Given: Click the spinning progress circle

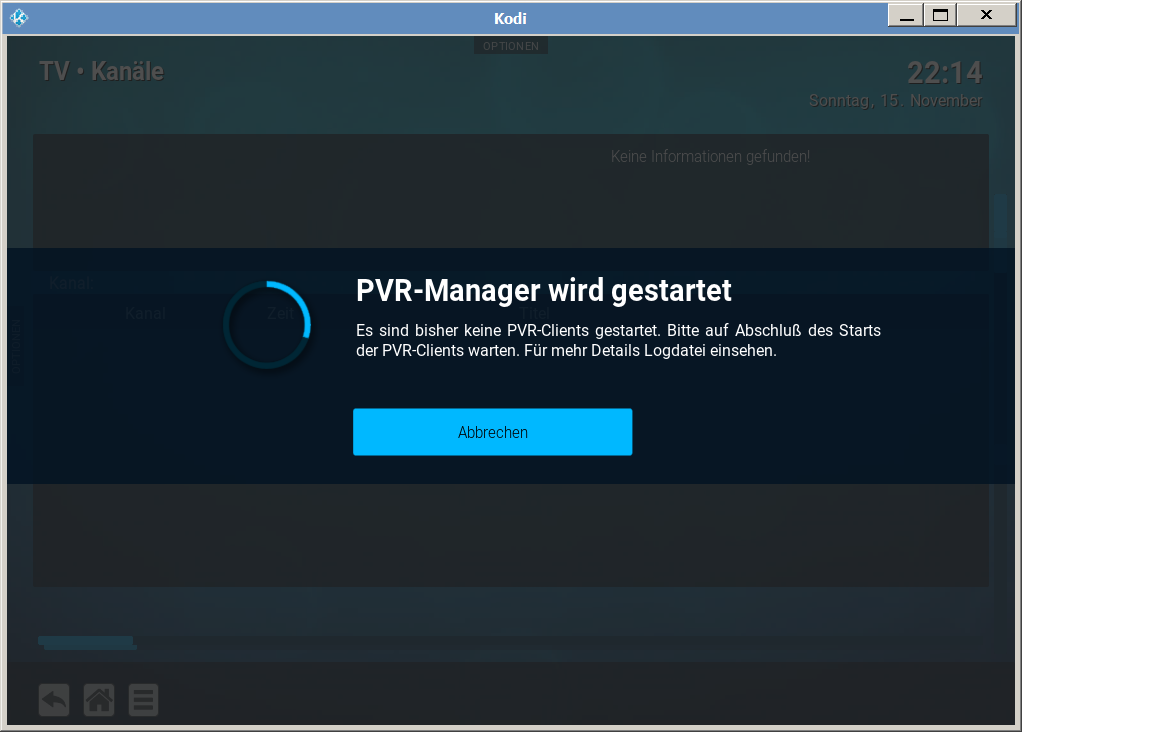Looking at the screenshot, I should (x=267, y=324).
